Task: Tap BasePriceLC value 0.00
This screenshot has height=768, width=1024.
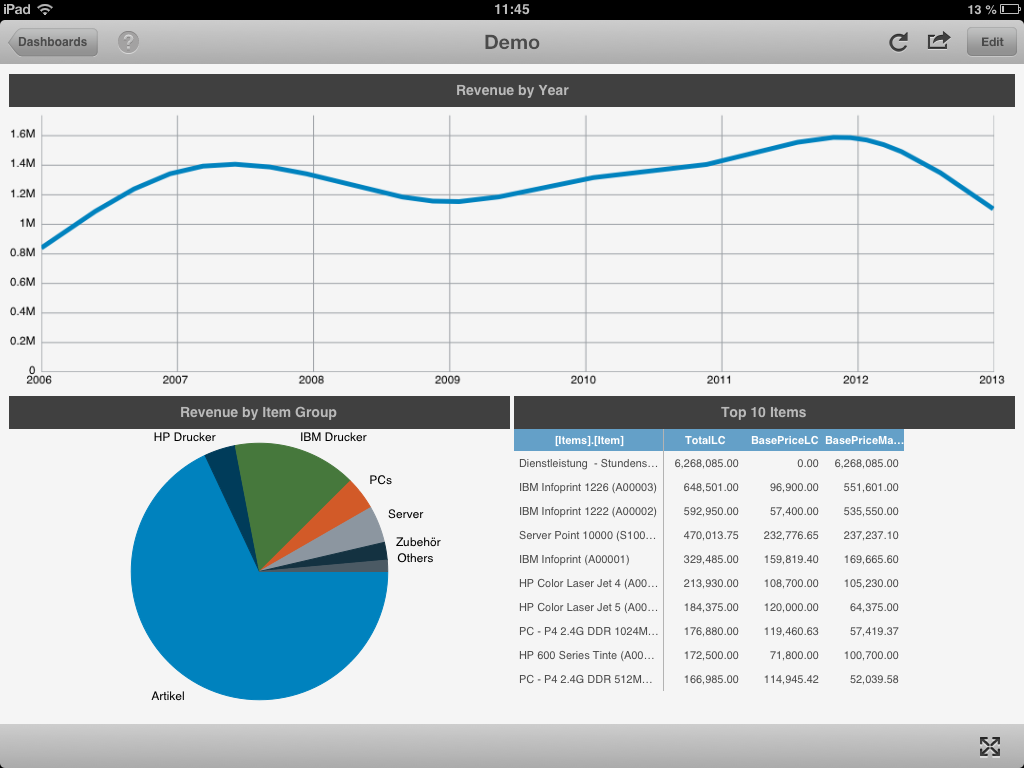Action: (808, 463)
